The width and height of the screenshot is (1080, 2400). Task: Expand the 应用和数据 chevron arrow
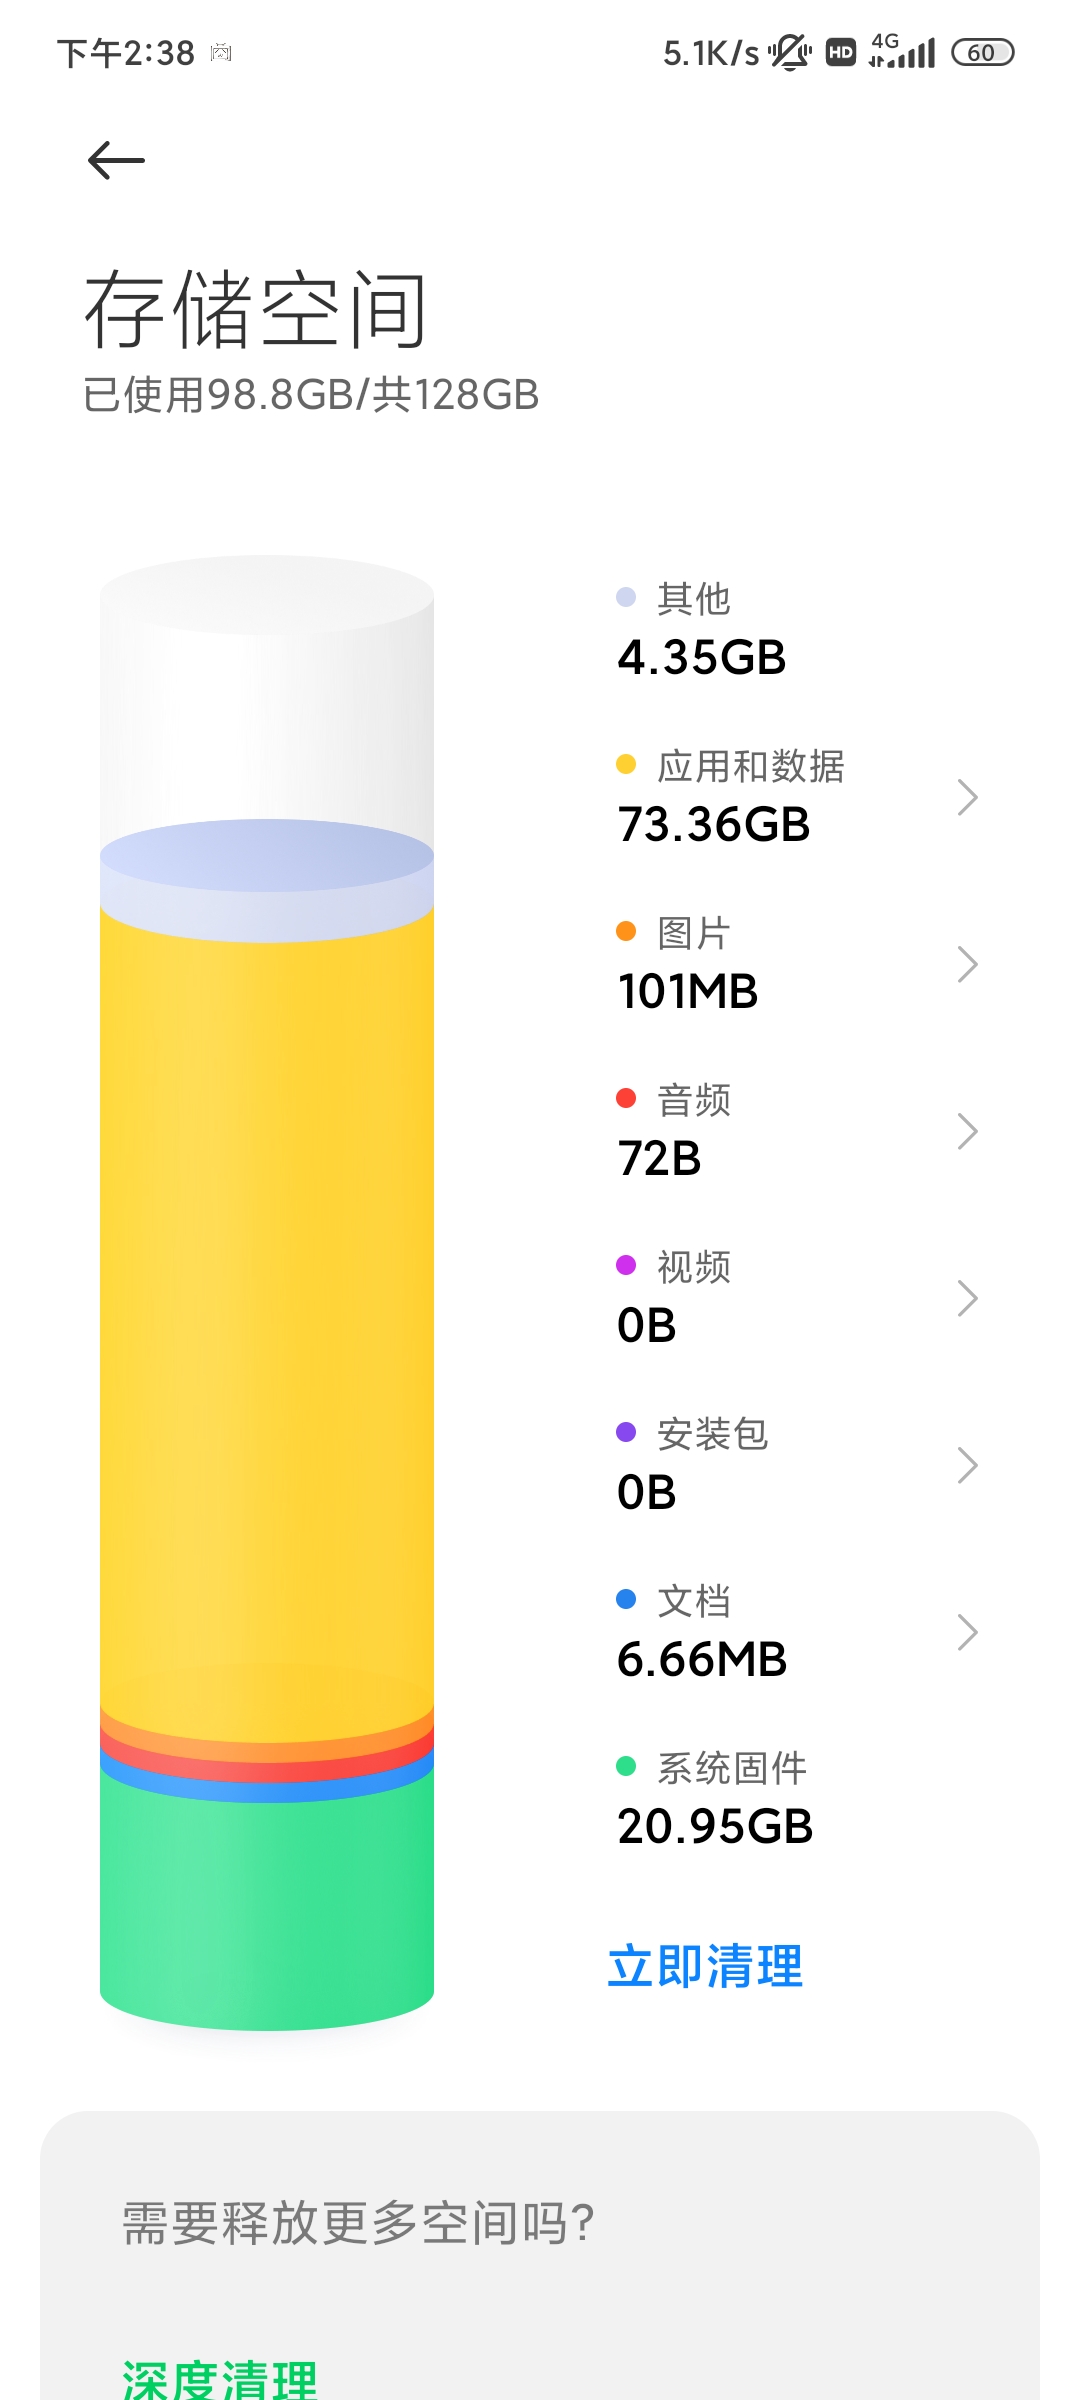(966, 797)
